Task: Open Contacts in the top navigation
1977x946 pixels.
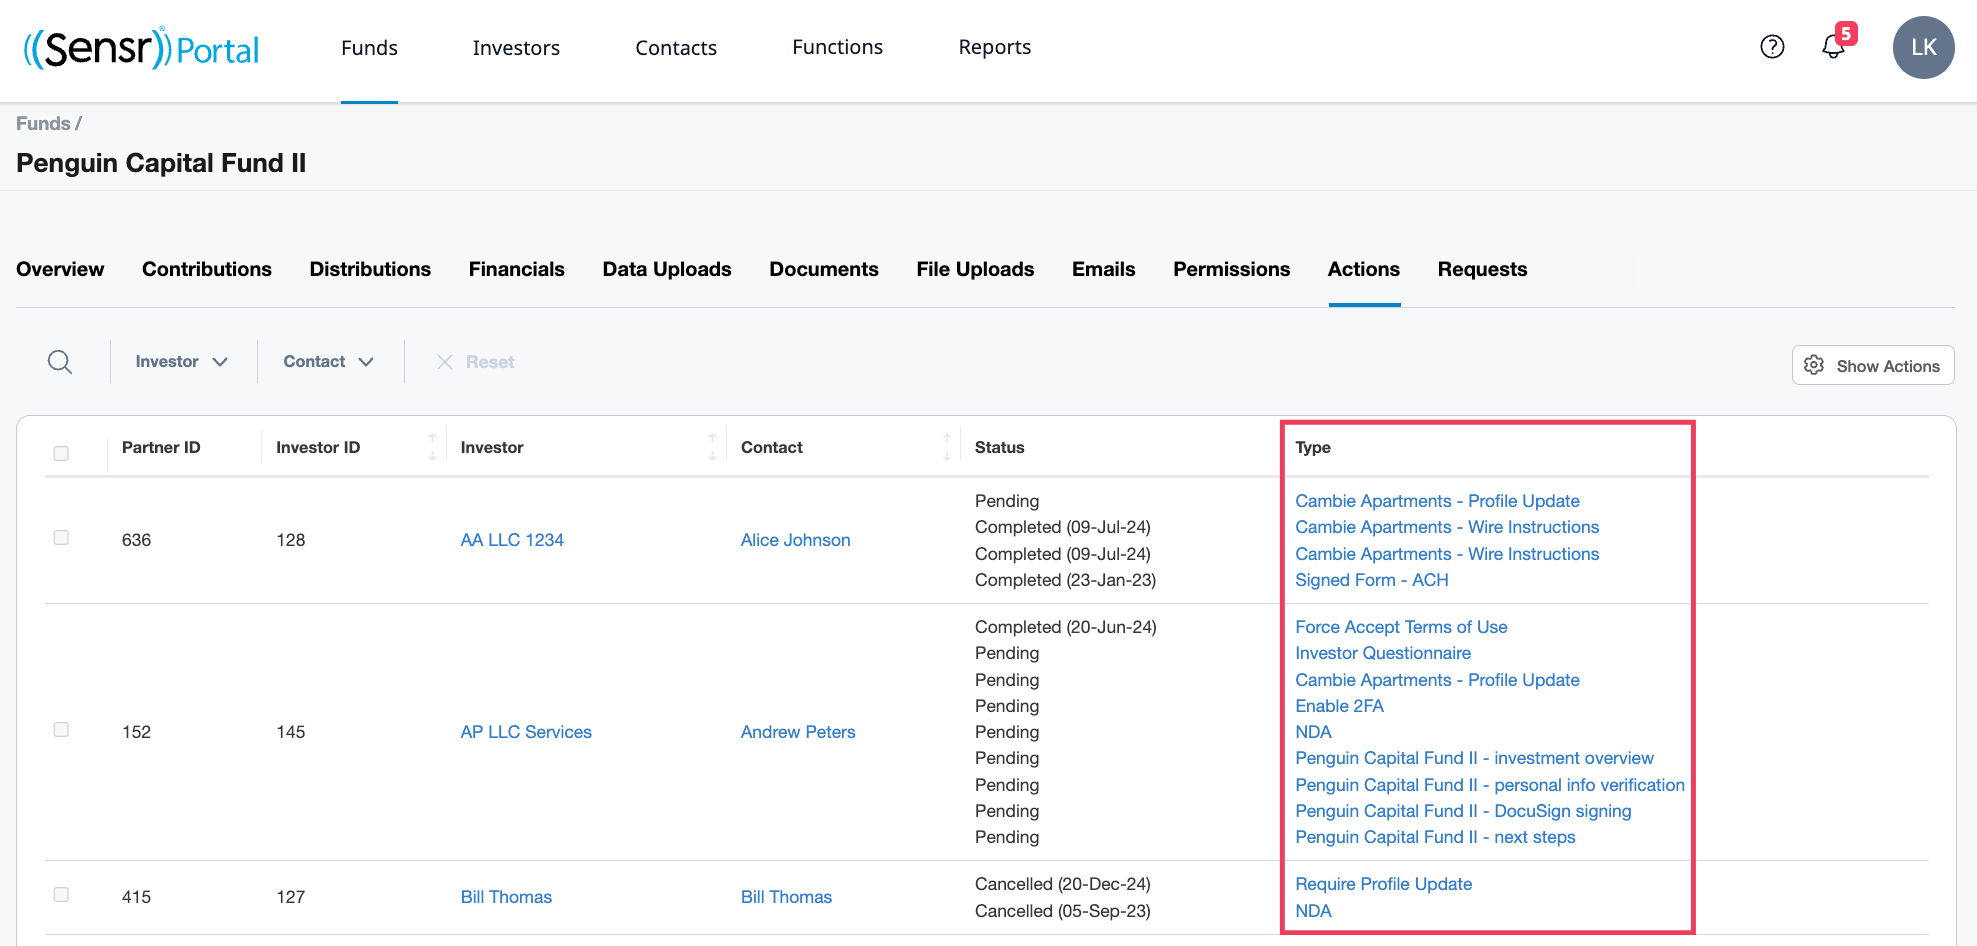Action: (x=676, y=48)
